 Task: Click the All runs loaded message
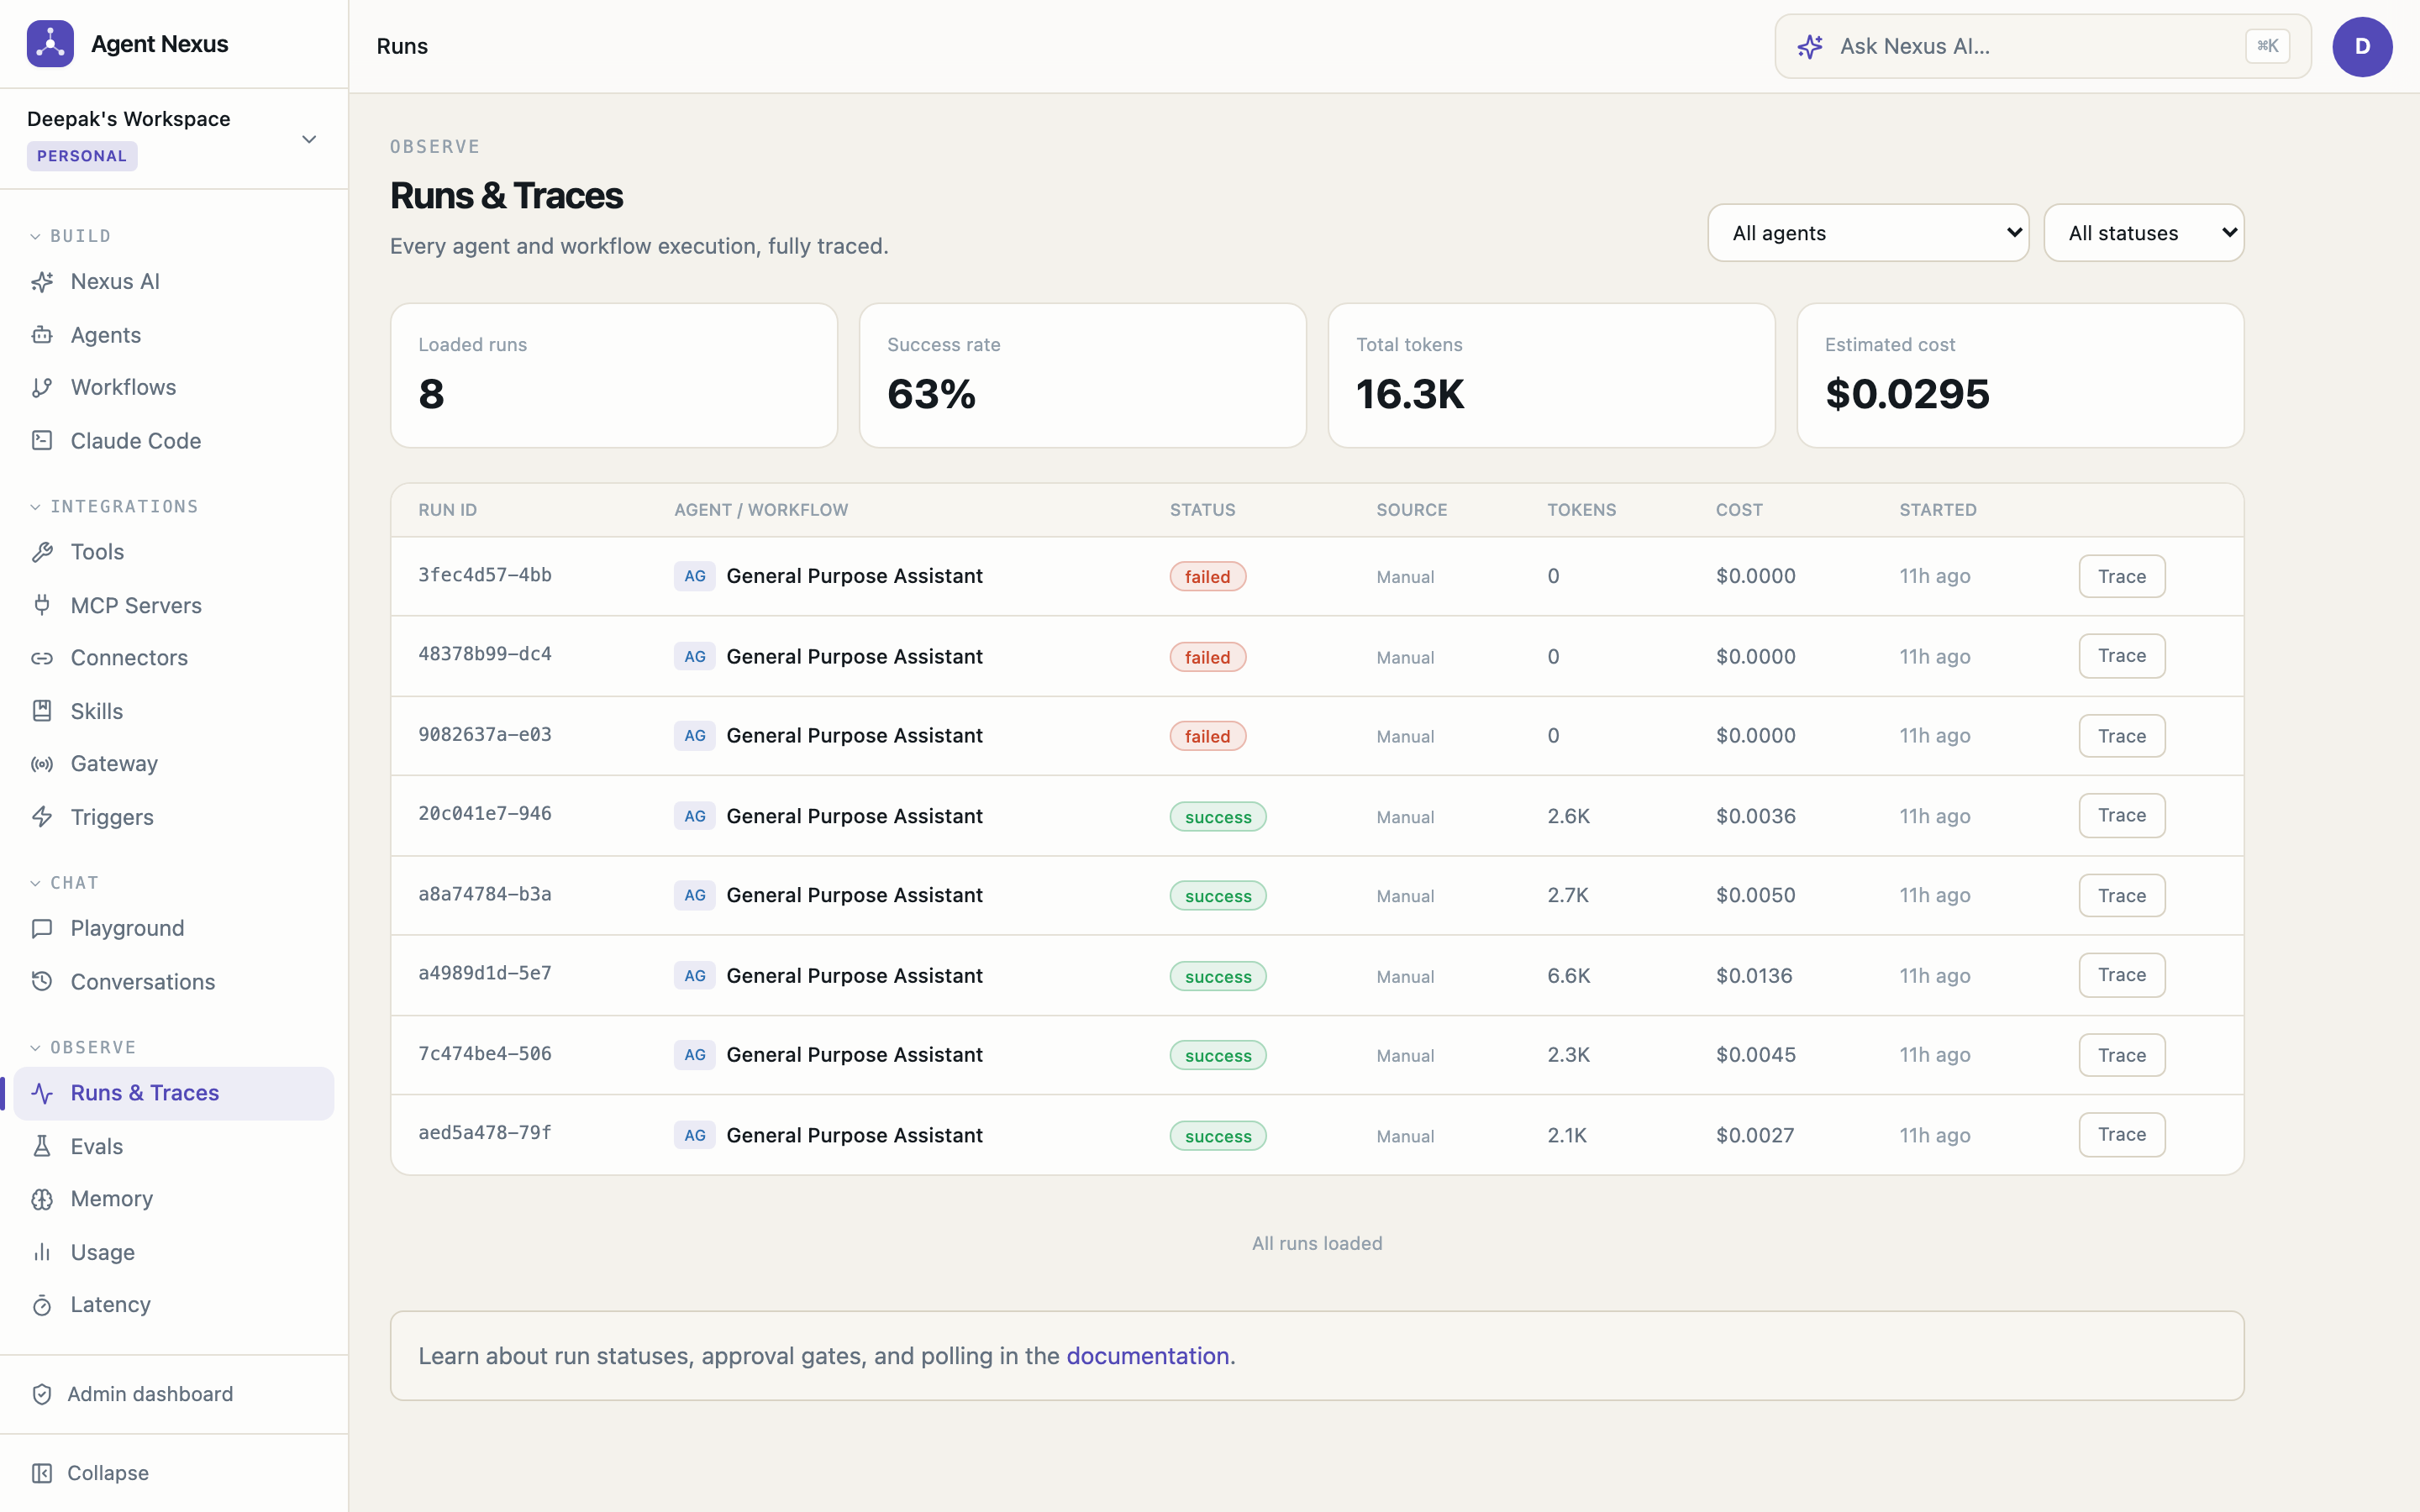pyautogui.click(x=1317, y=1243)
